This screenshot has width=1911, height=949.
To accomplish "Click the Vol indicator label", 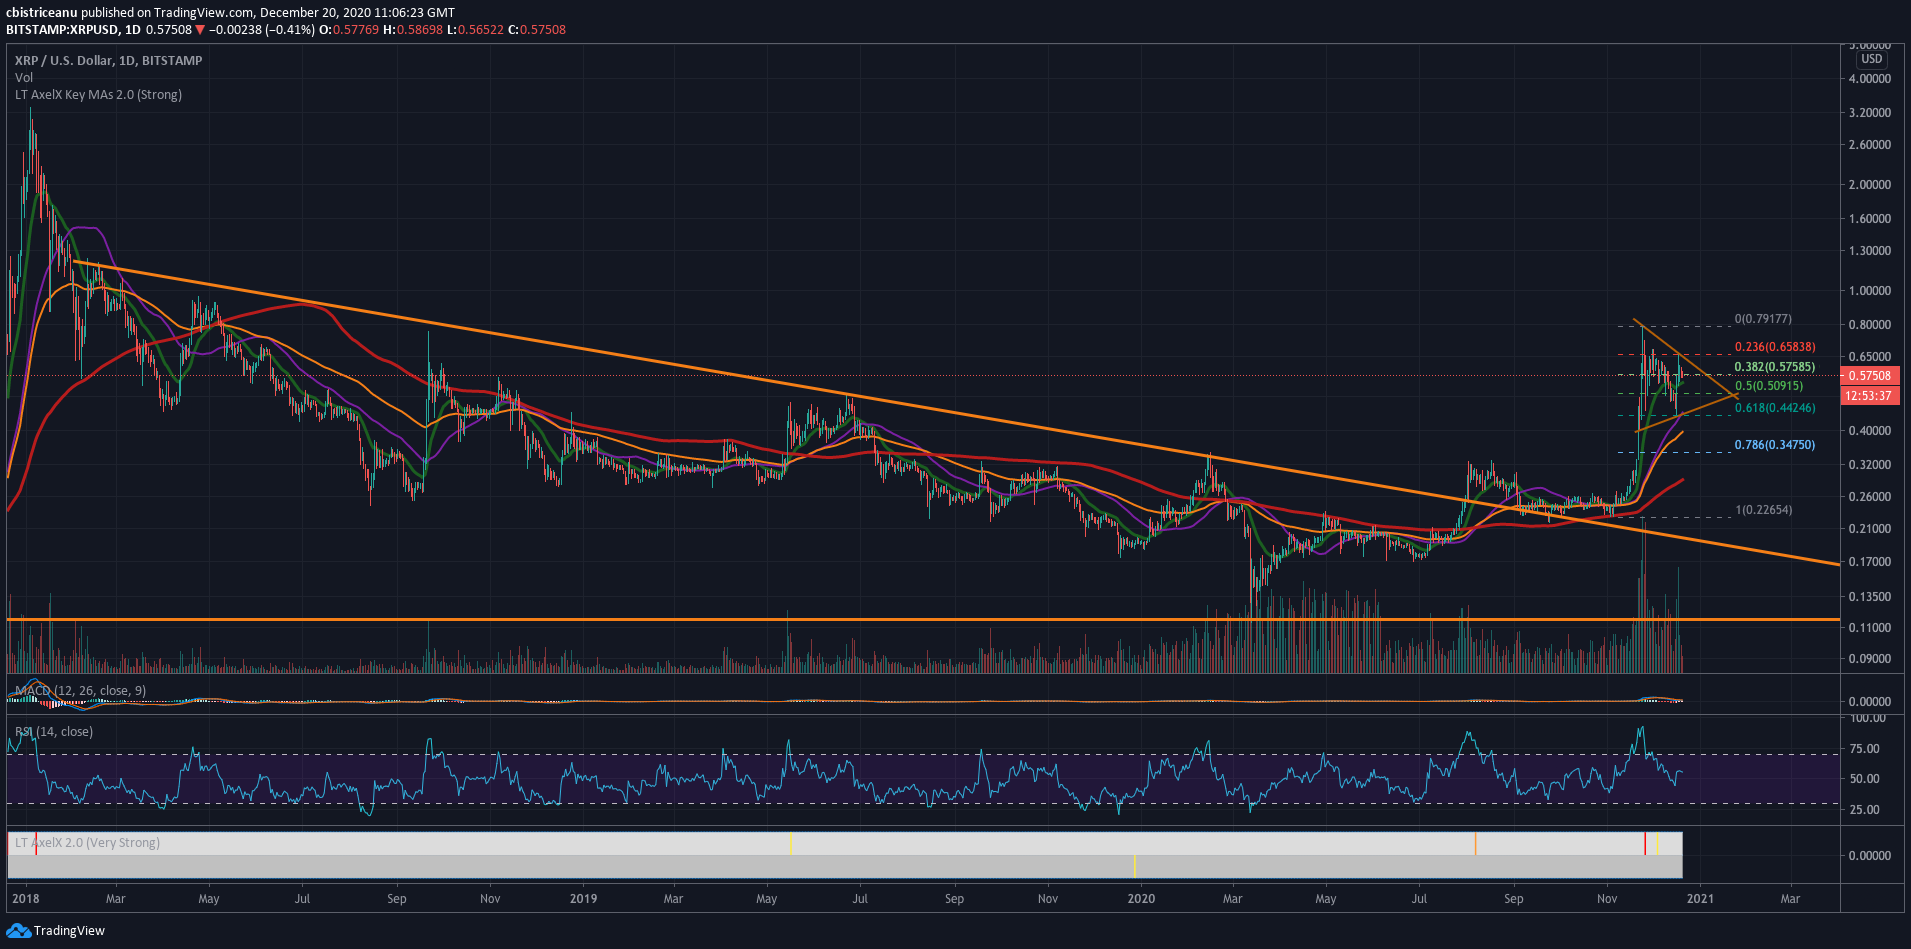I will click(x=24, y=78).
